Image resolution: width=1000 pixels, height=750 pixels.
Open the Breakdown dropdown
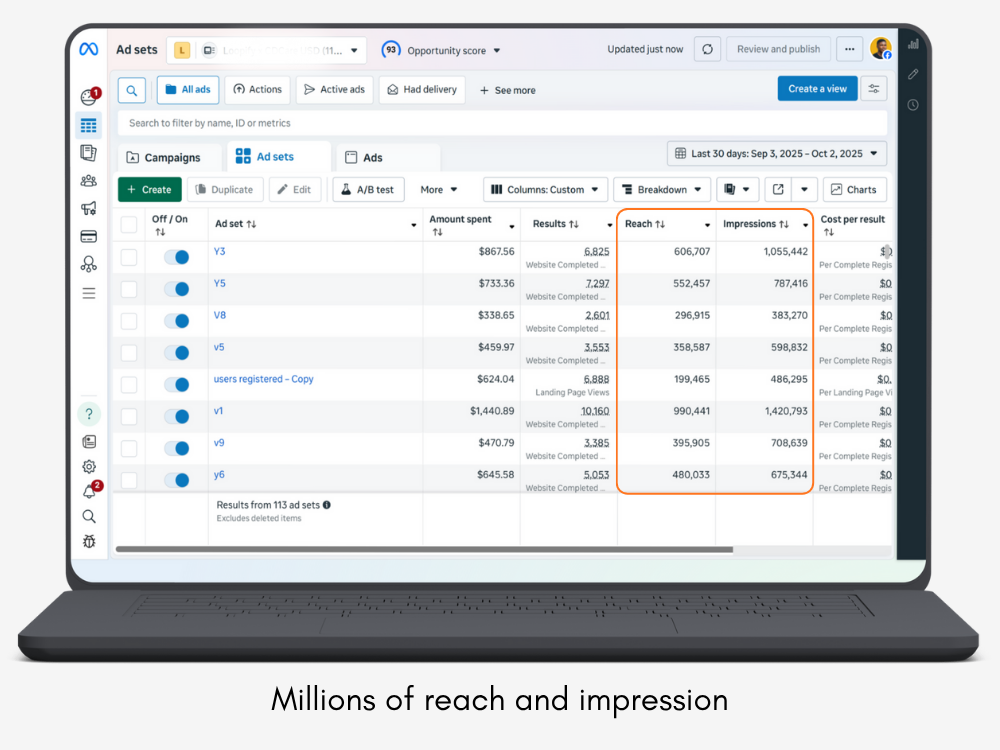point(661,189)
